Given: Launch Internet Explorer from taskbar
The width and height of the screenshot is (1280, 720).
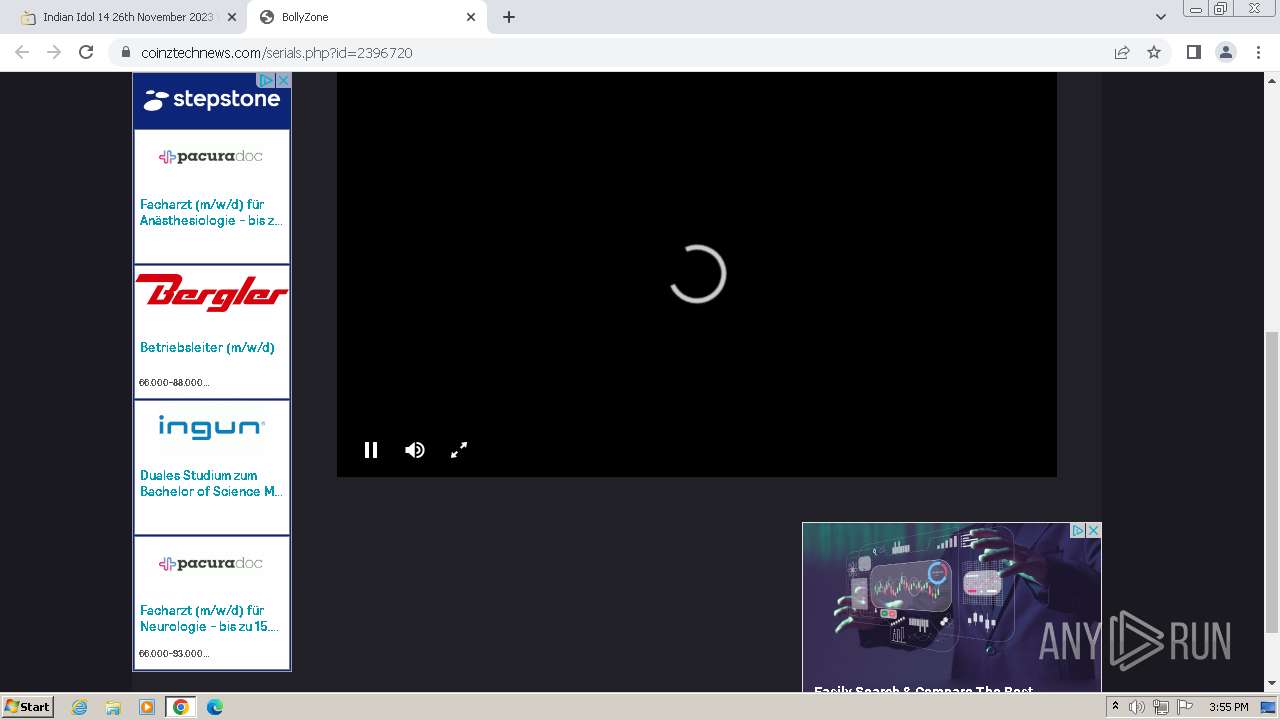Looking at the screenshot, I should click(x=80, y=707).
